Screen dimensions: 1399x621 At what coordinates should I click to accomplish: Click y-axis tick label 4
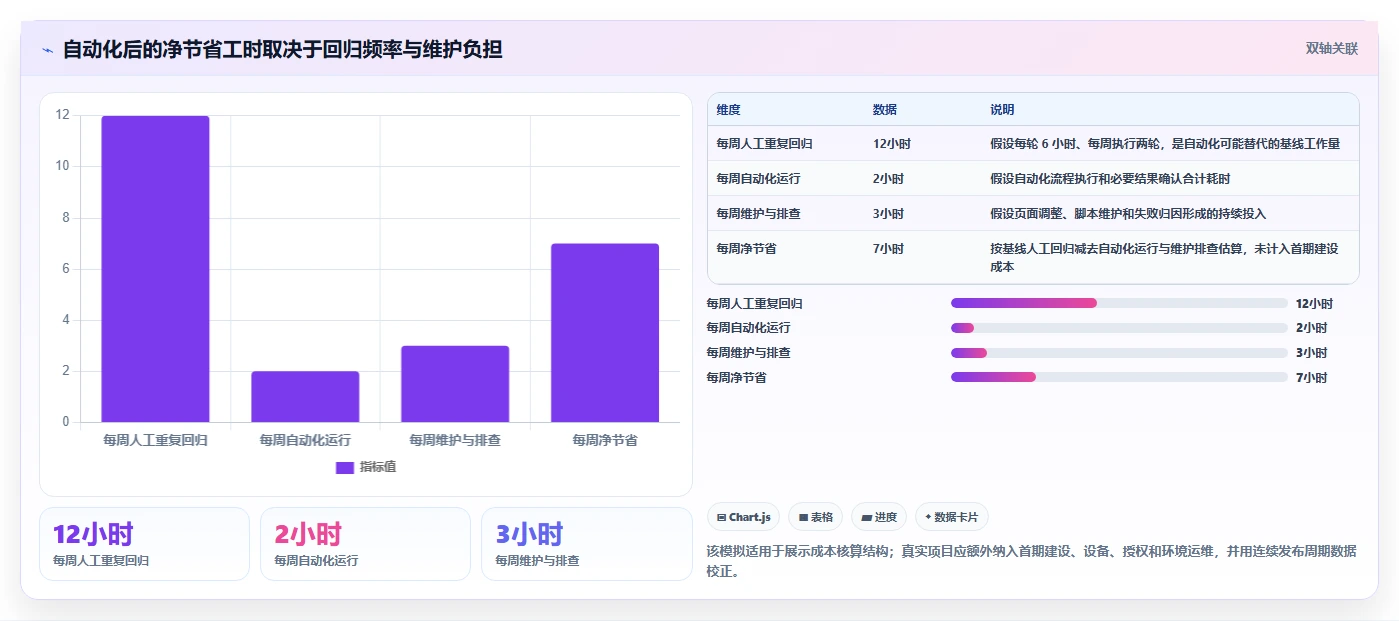pos(66,320)
